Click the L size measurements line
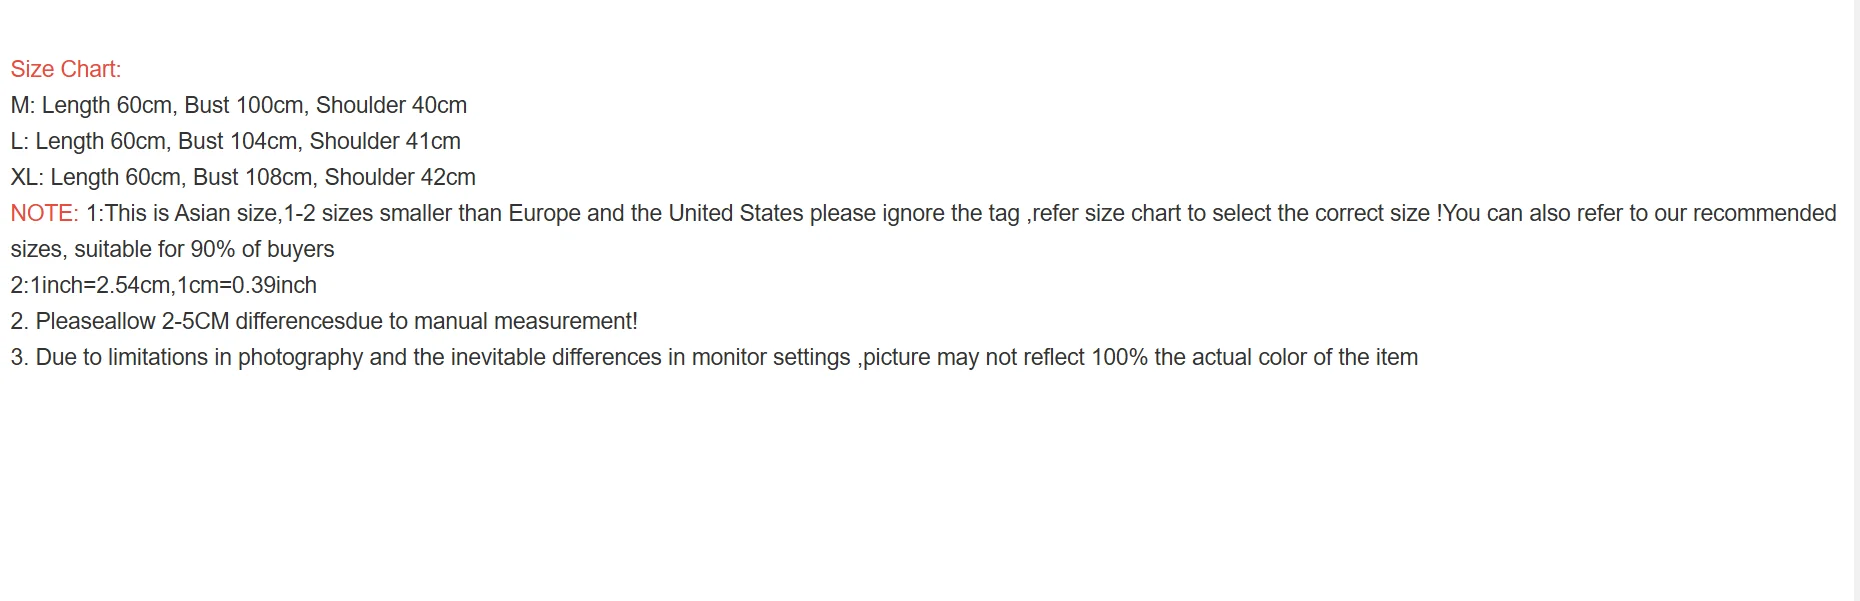Screen dimensions: 1860x601 [x=235, y=141]
